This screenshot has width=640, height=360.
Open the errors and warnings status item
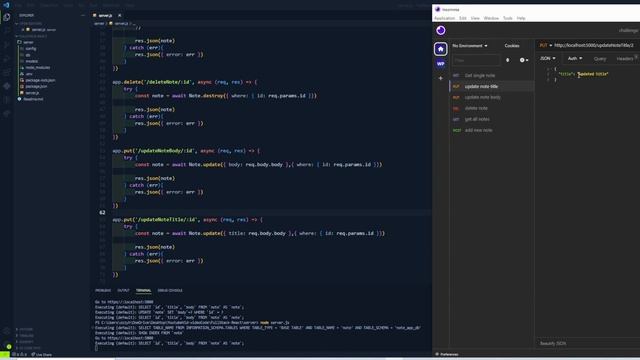[20, 354]
